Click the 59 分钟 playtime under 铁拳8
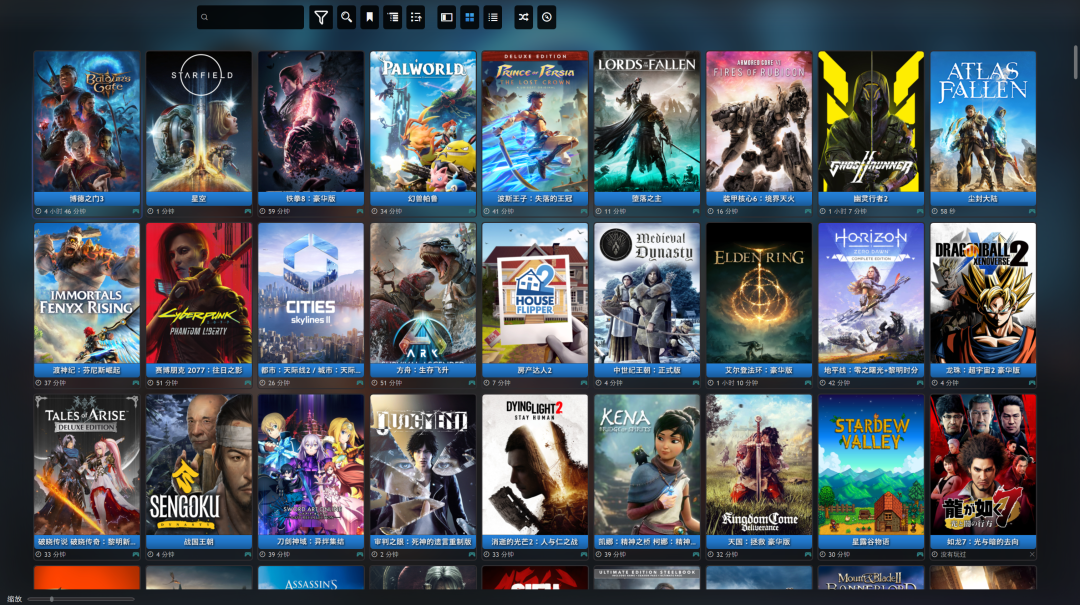Image resolution: width=1080 pixels, height=605 pixels. 277,212
